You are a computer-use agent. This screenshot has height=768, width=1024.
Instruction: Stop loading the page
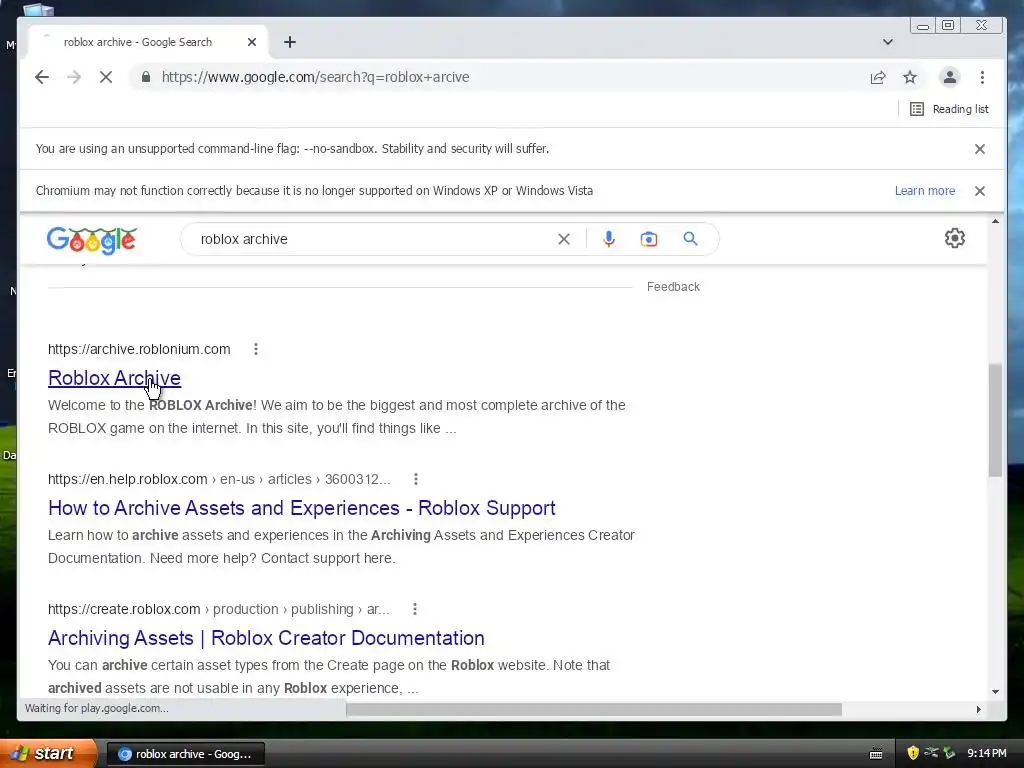pyautogui.click(x=106, y=77)
